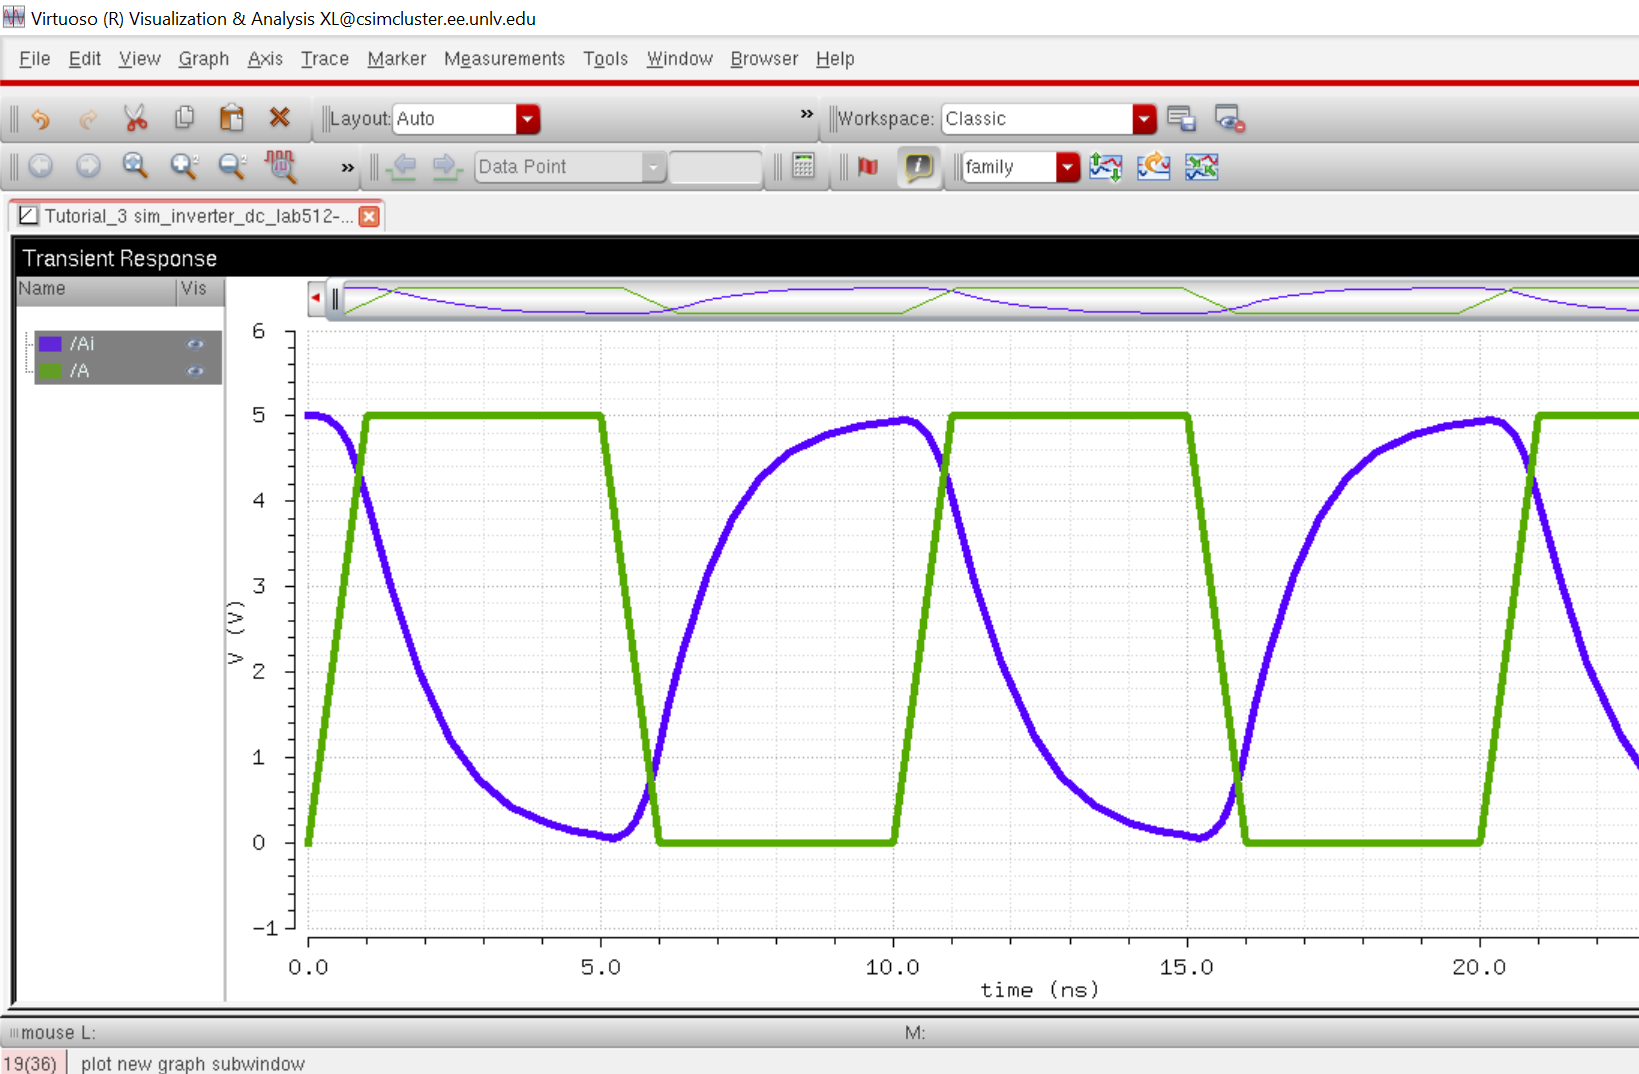Expand the family dropdown
Viewport: 1639px width, 1074px height.
[x=1068, y=167]
